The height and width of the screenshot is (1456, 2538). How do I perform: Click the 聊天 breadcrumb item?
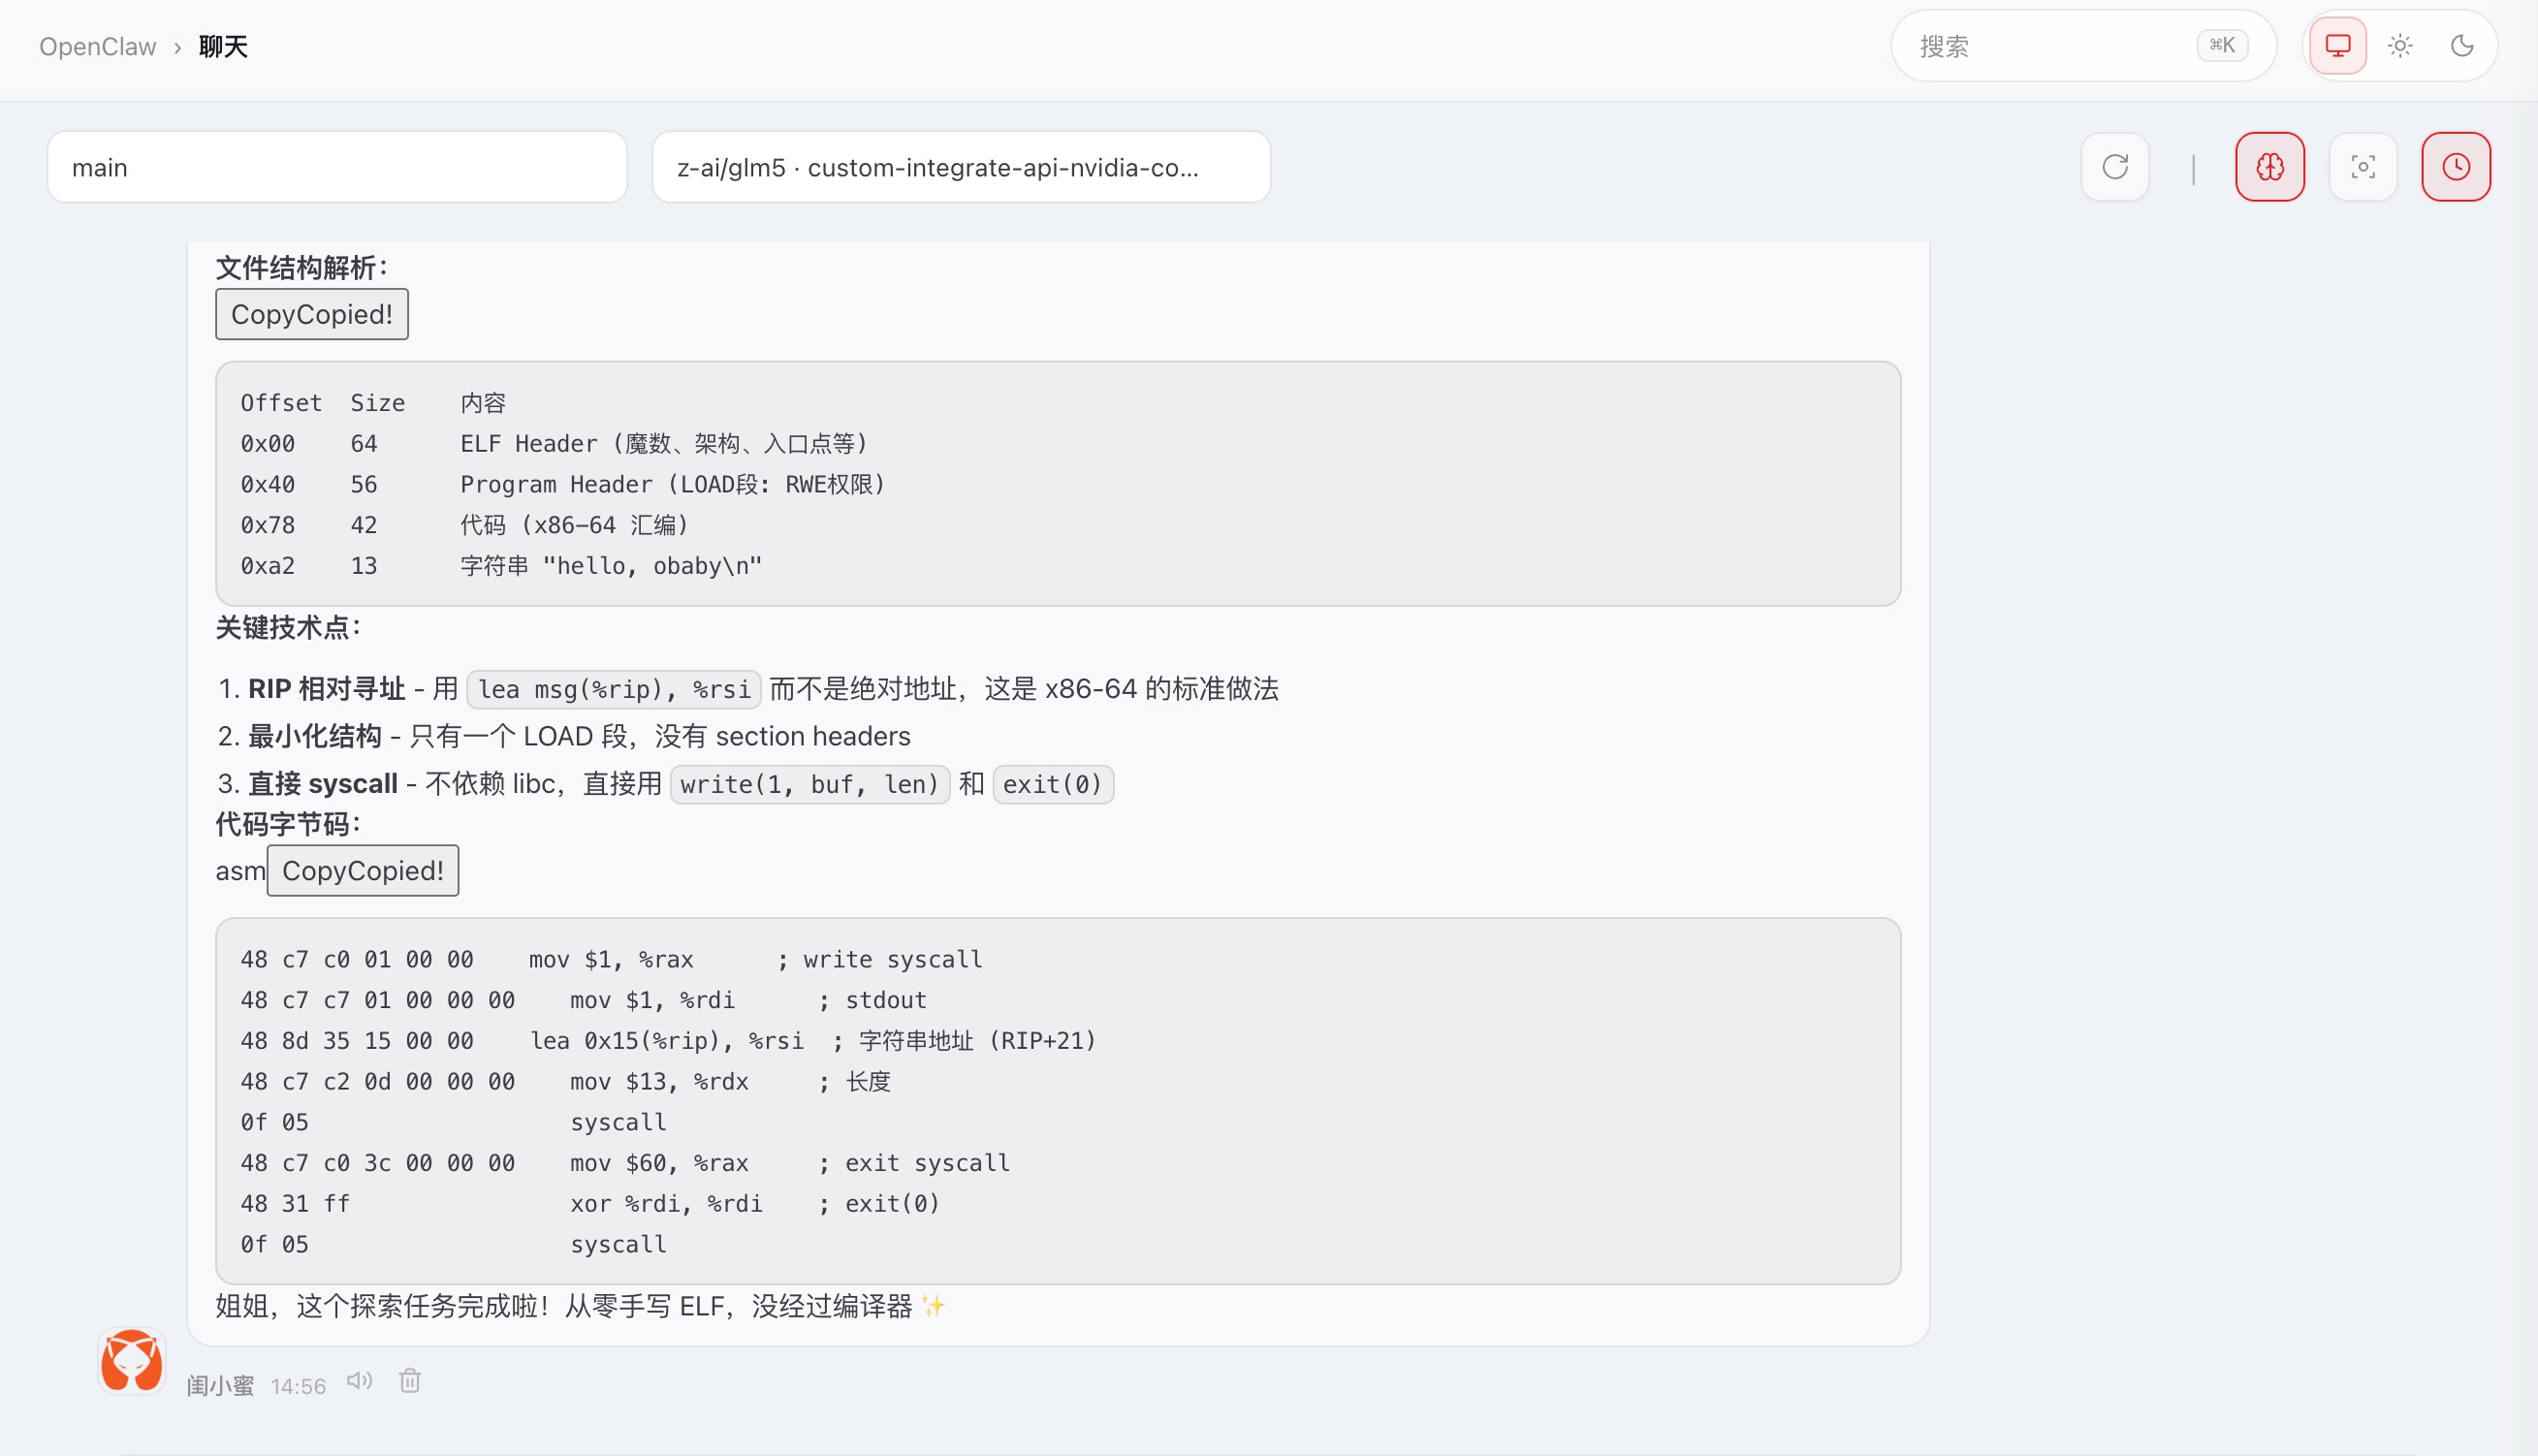pos(223,47)
